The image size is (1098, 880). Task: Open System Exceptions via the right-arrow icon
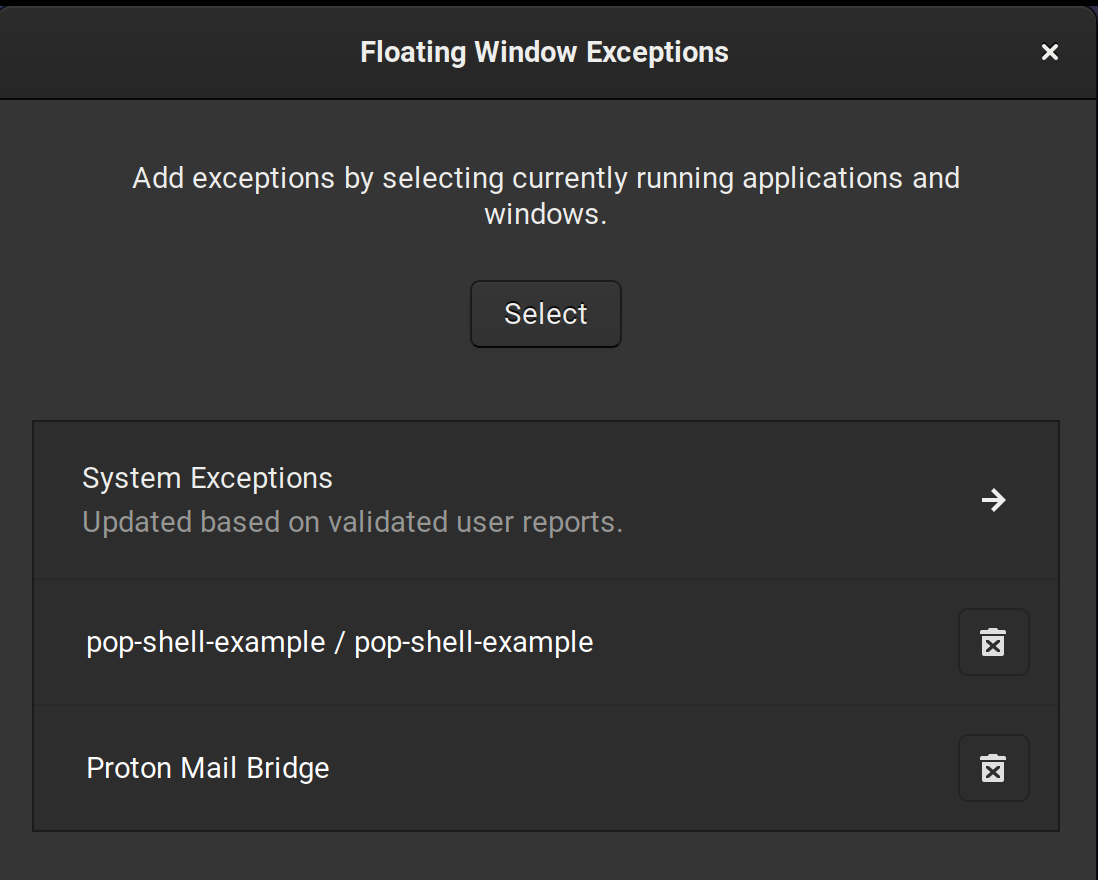pyautogui.click(x=992, y=500)
